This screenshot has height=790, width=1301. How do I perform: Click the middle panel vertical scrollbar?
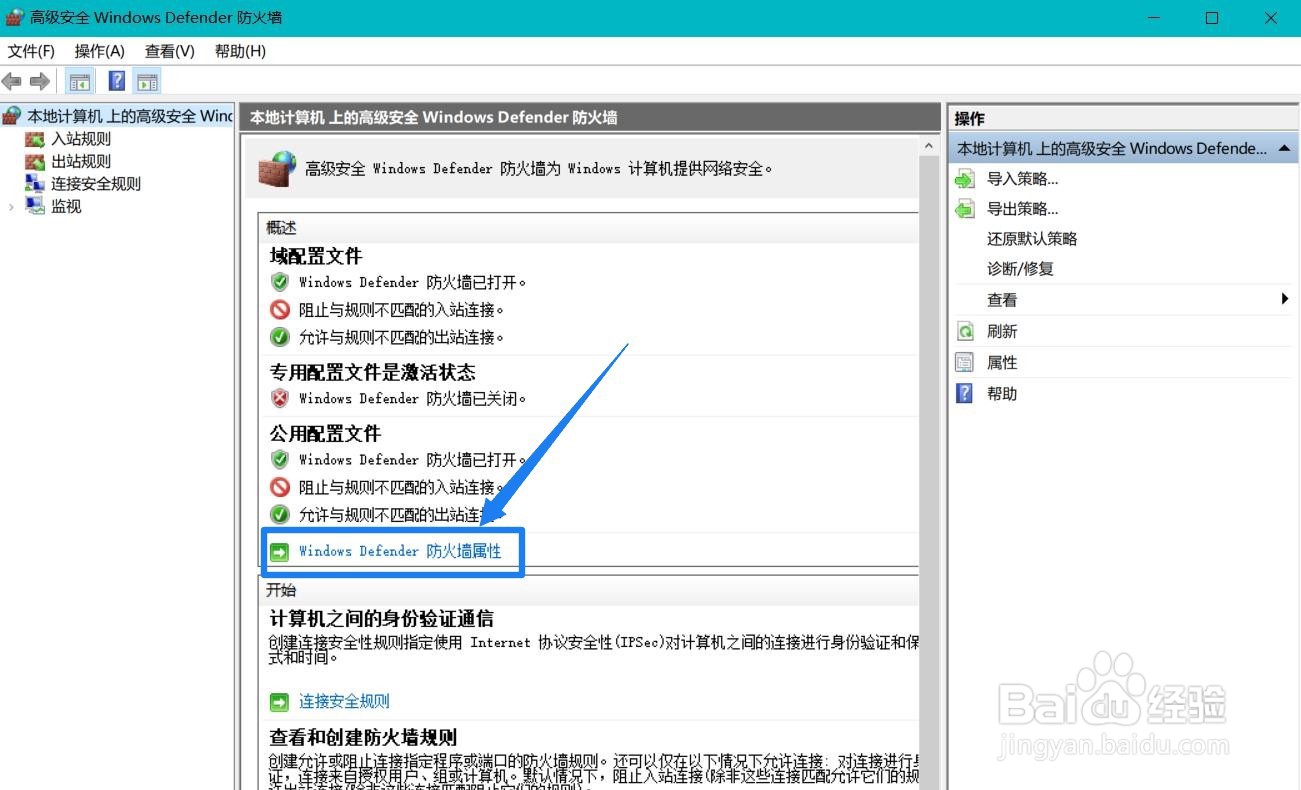[928, 400]
